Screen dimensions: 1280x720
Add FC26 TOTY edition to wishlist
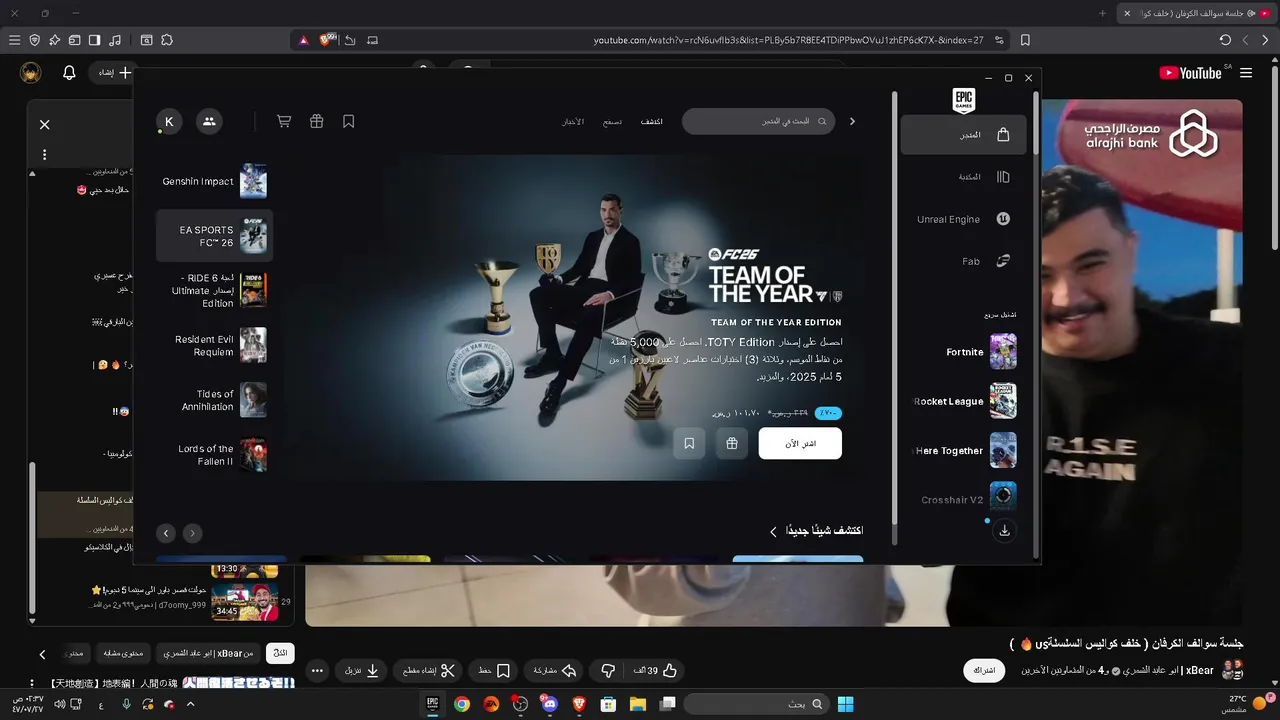coord(689,443)
